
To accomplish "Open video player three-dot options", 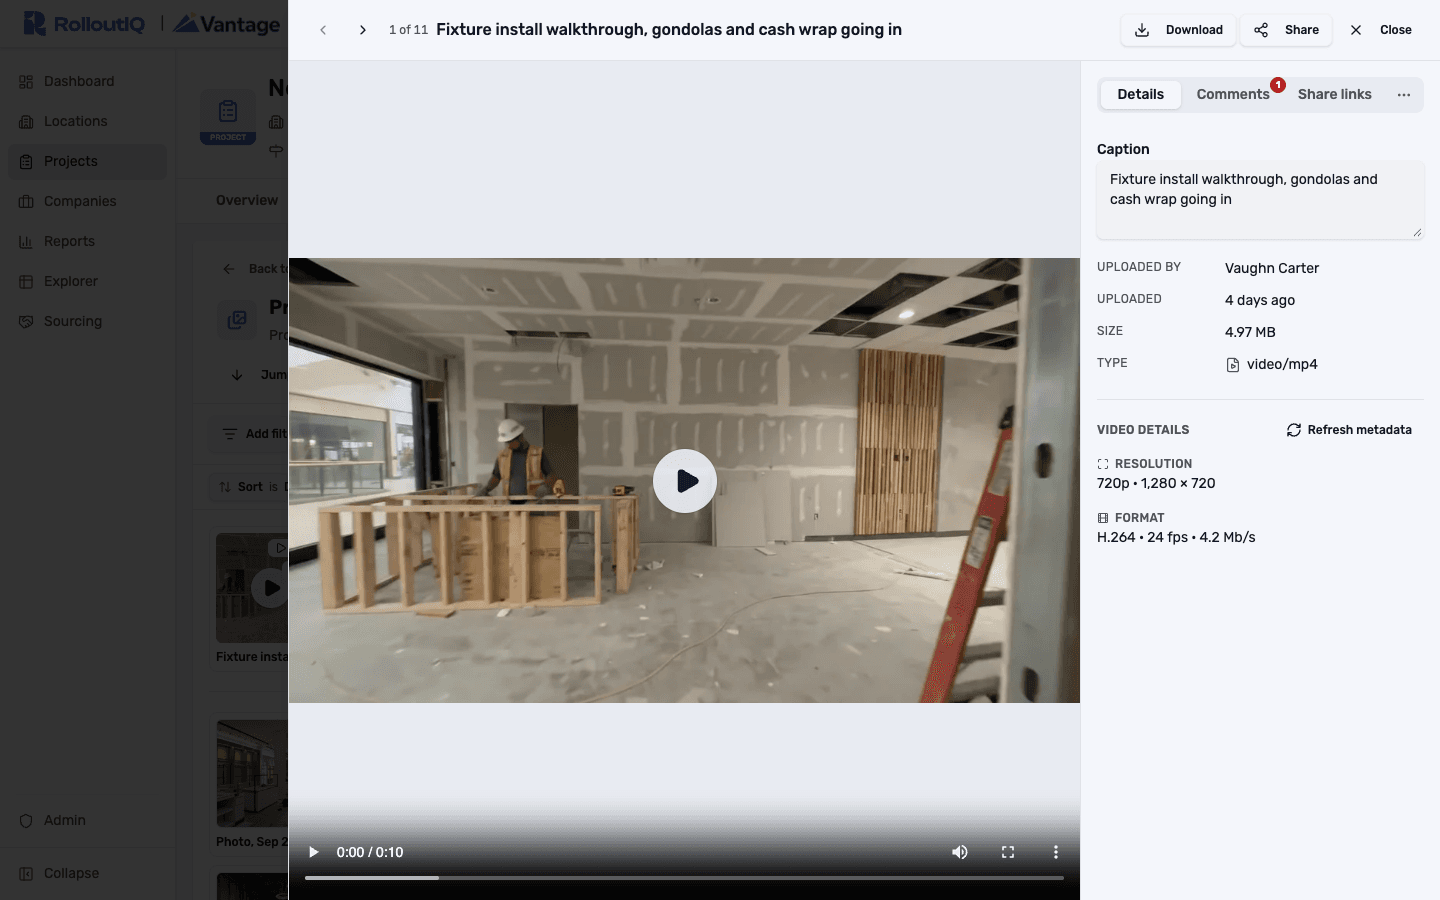I will (1055, 852).
